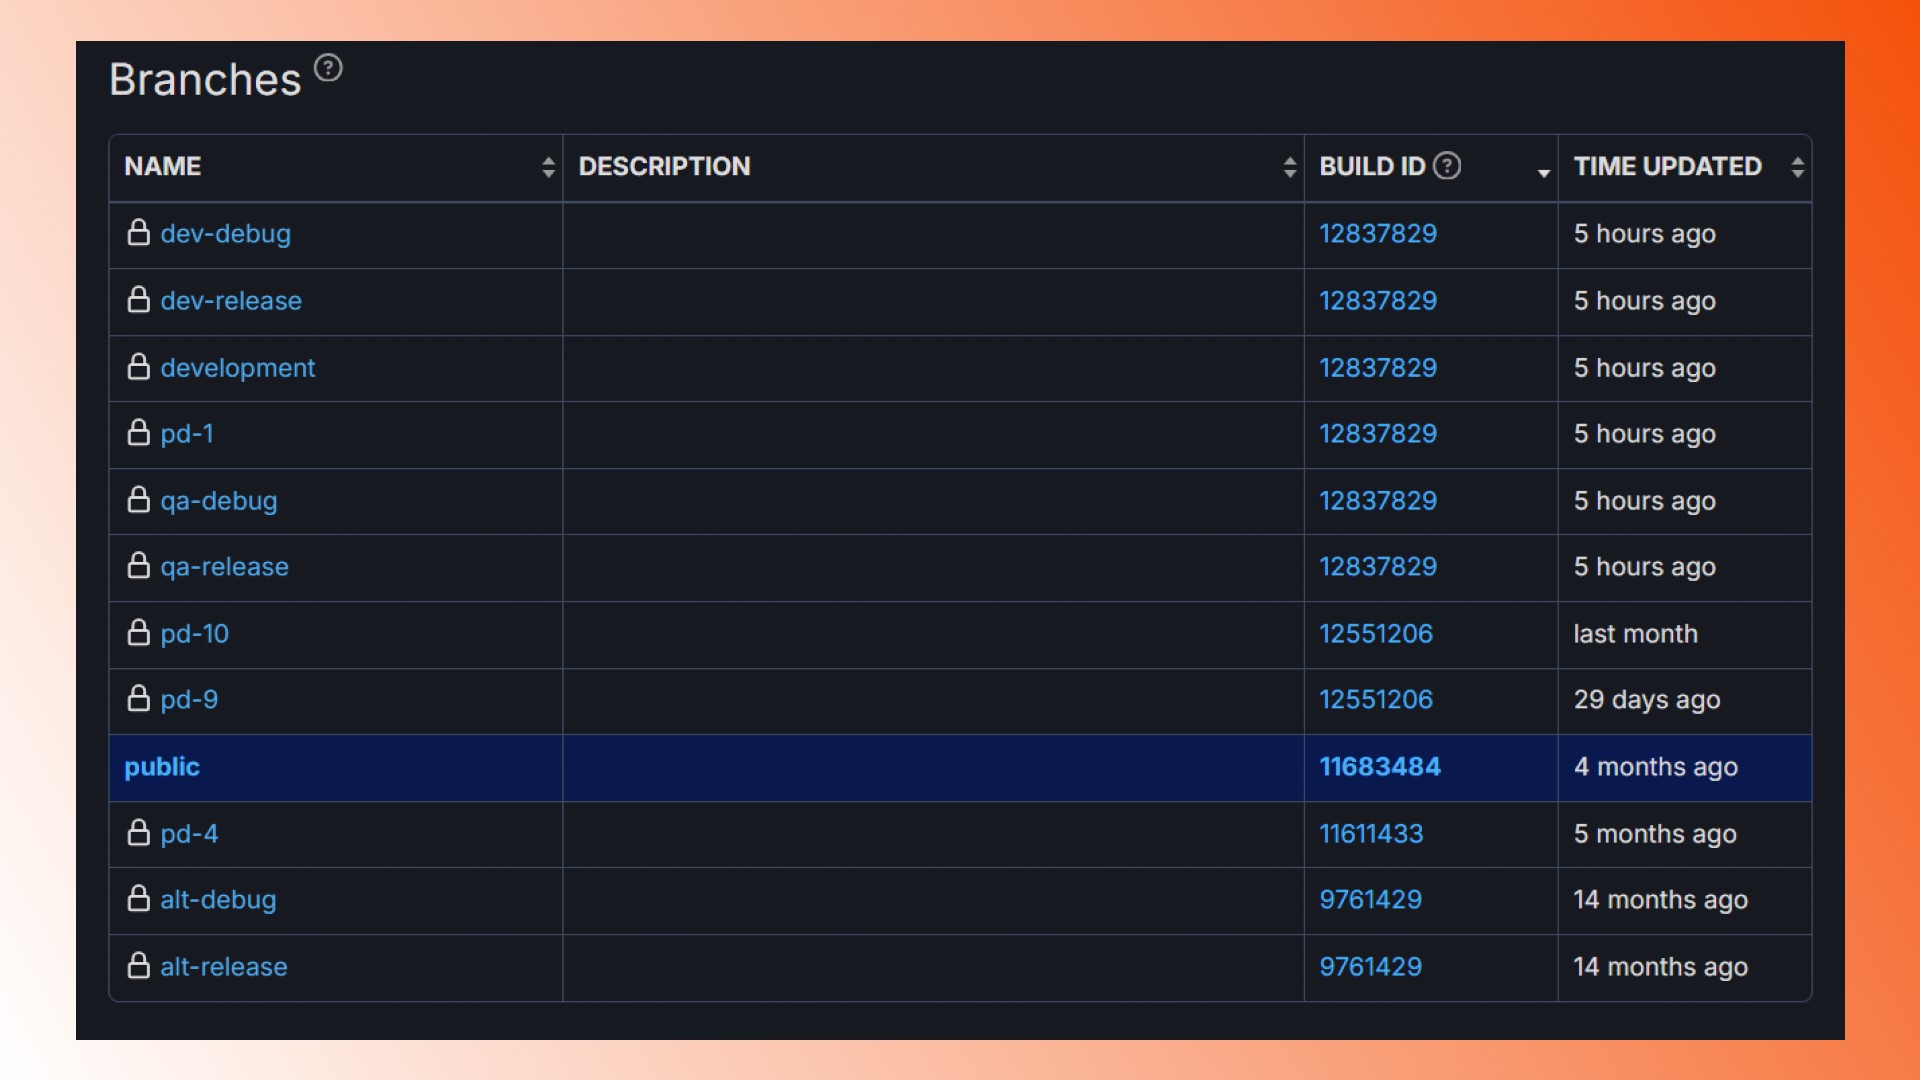Click the help icon beside BUILD ID
Viewport: 1920px width, 1080px height.
point(1447,166)
